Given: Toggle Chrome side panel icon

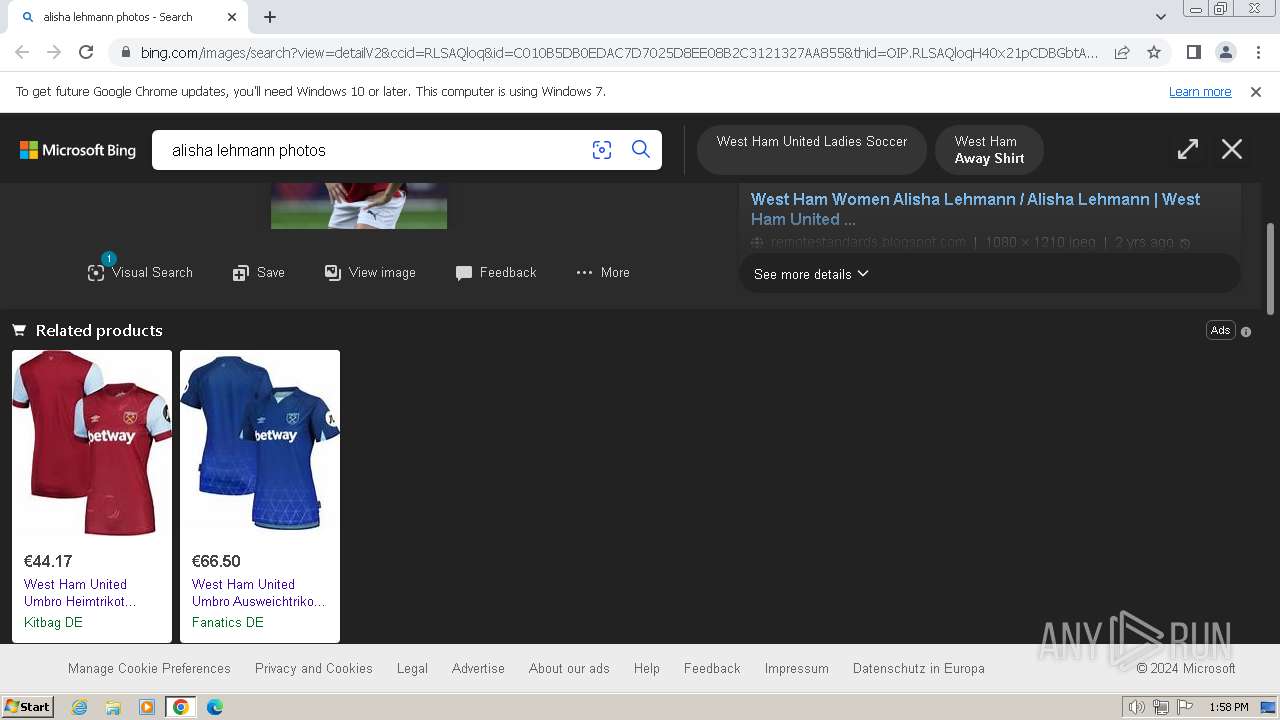Looking at the screenshot, I should pos(1194,52).
